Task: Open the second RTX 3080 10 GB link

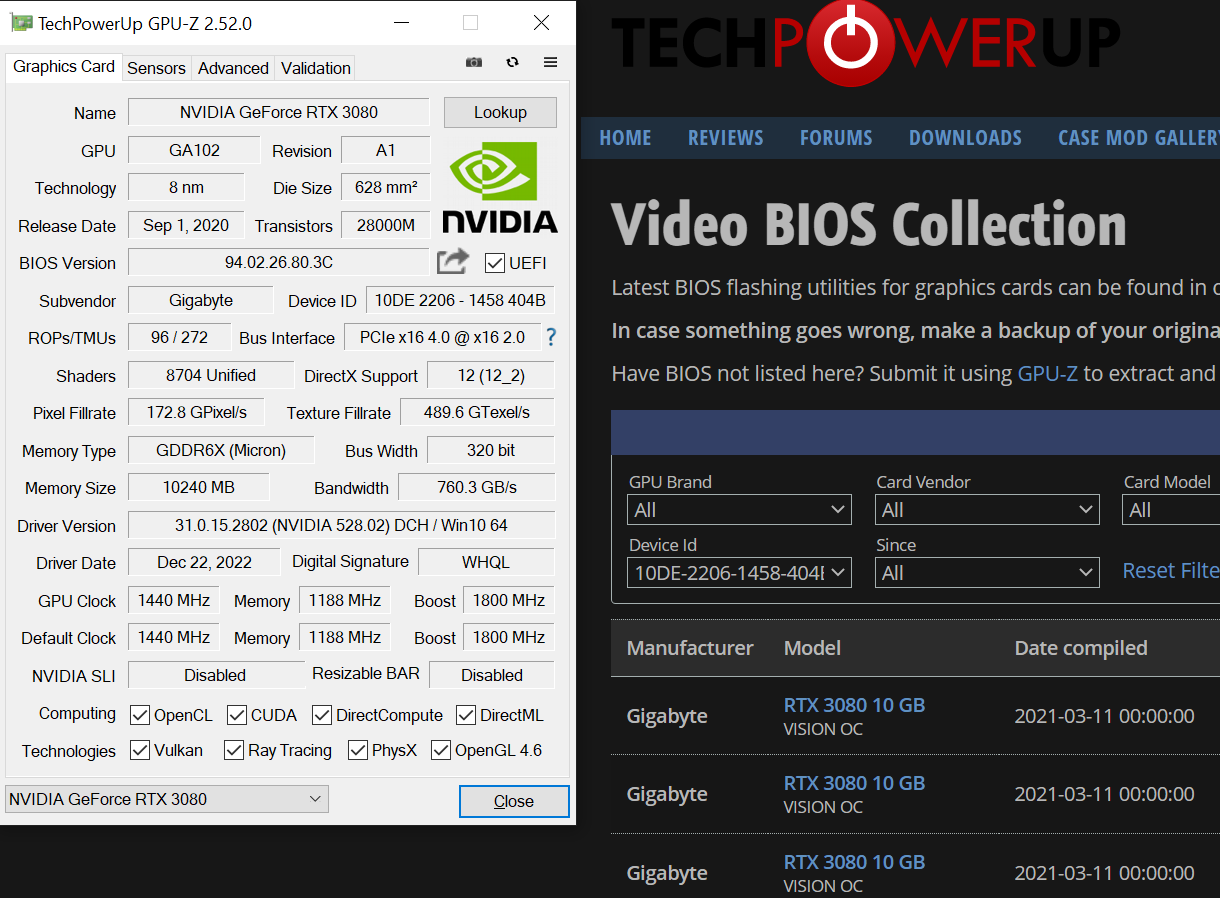Action: 854,783
